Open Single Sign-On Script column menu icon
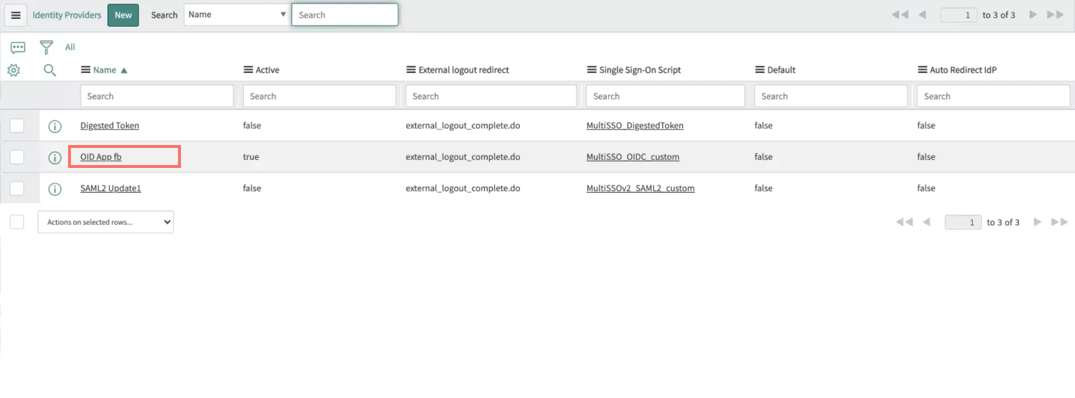1075x398 pixels. (x=592, y=70)
